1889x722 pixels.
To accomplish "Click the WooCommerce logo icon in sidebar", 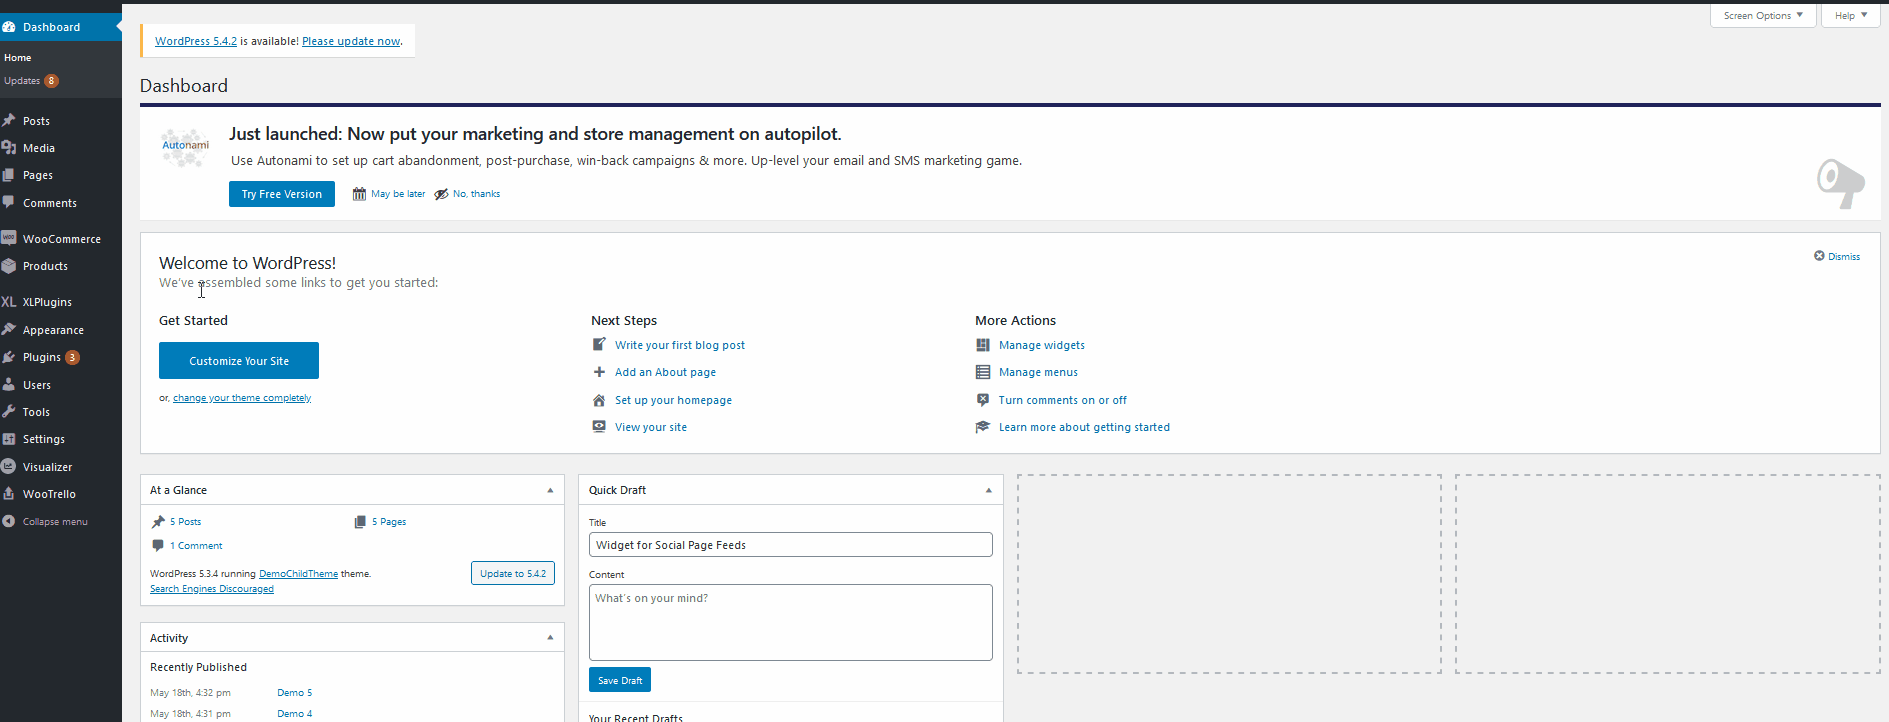I will (9, 238).
